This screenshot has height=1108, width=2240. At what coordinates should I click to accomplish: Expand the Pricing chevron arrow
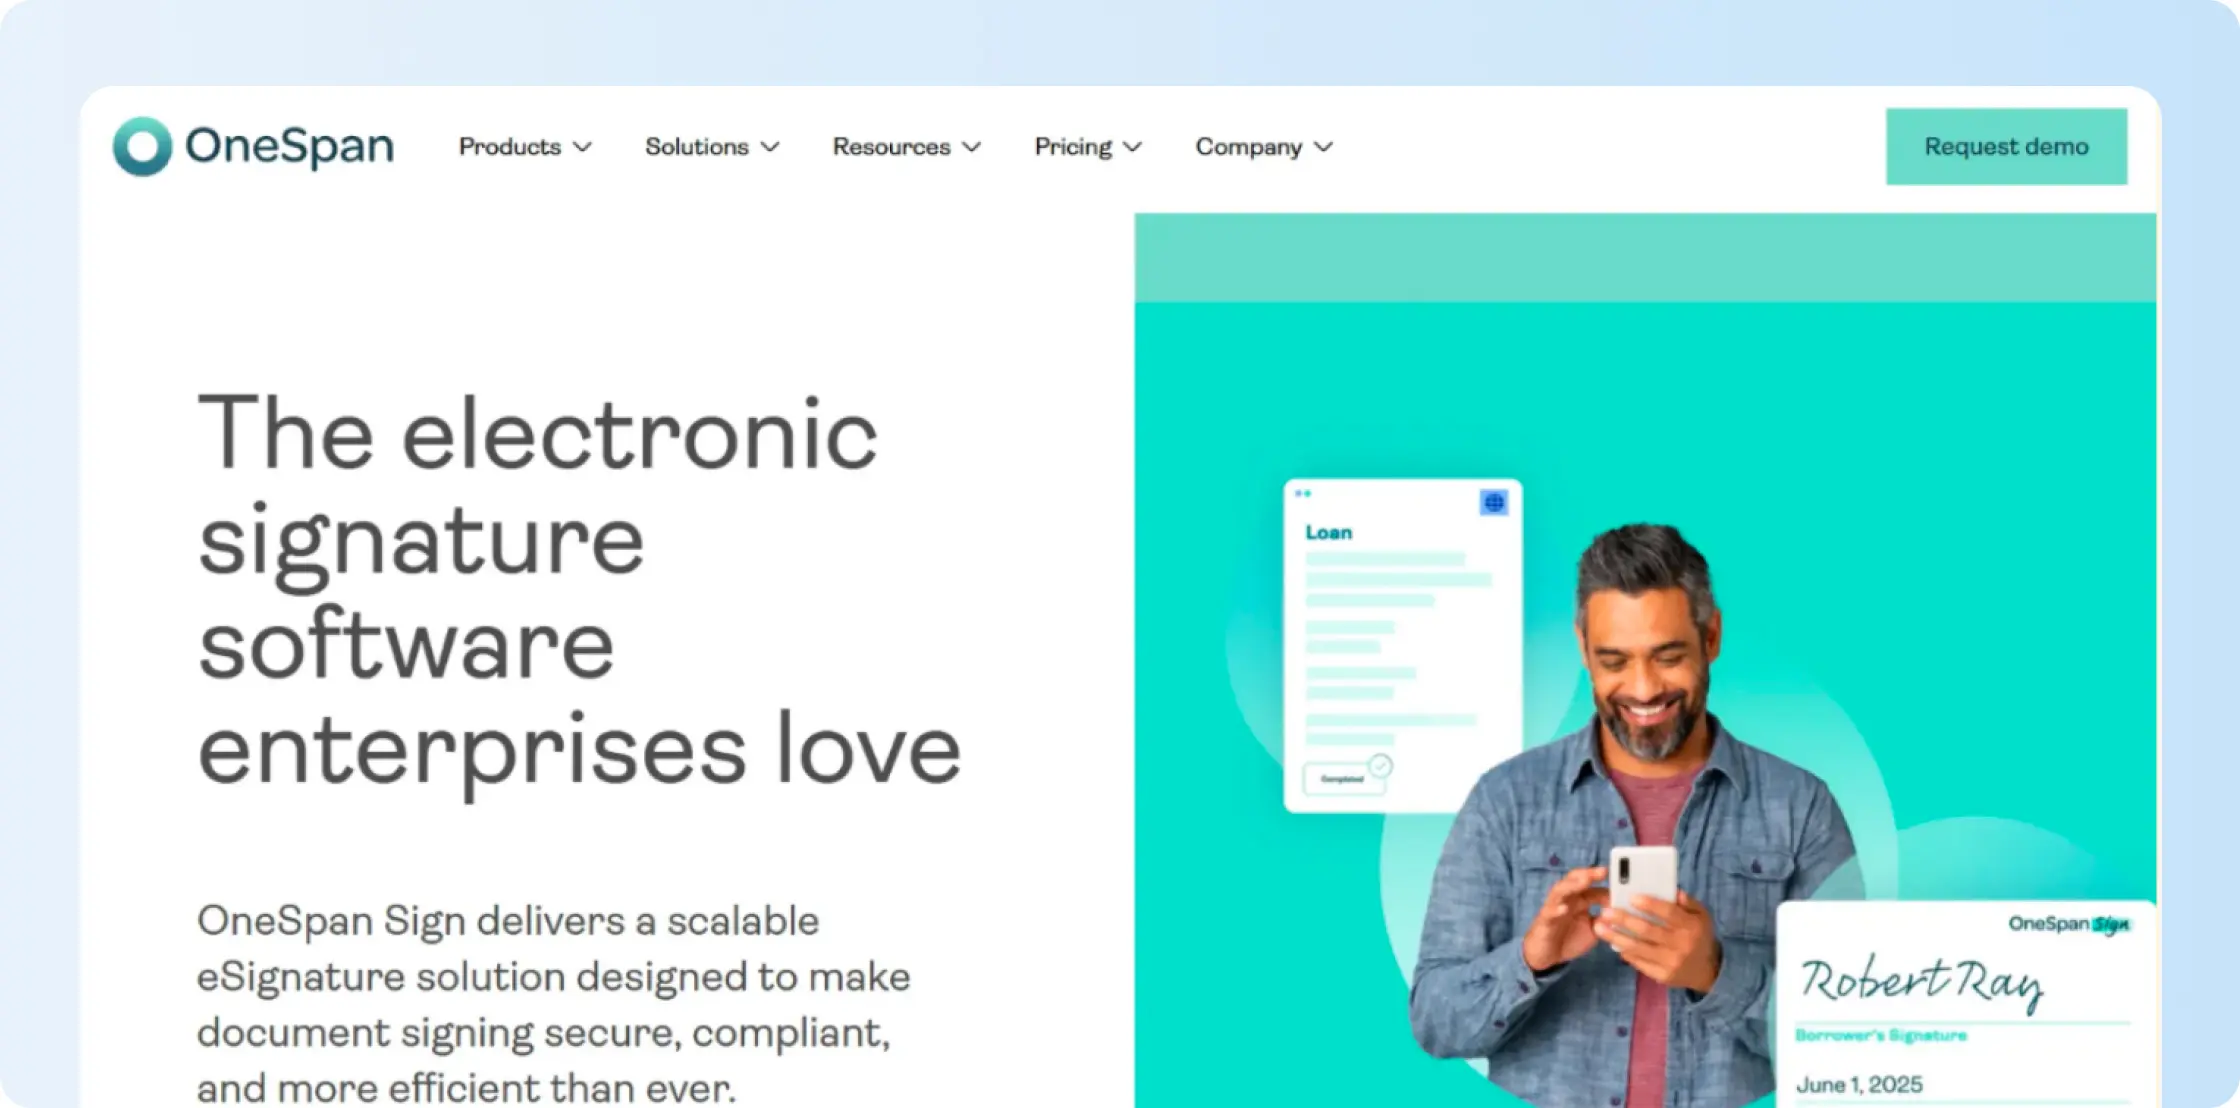pyautogui.click(x=1133, y=148)
